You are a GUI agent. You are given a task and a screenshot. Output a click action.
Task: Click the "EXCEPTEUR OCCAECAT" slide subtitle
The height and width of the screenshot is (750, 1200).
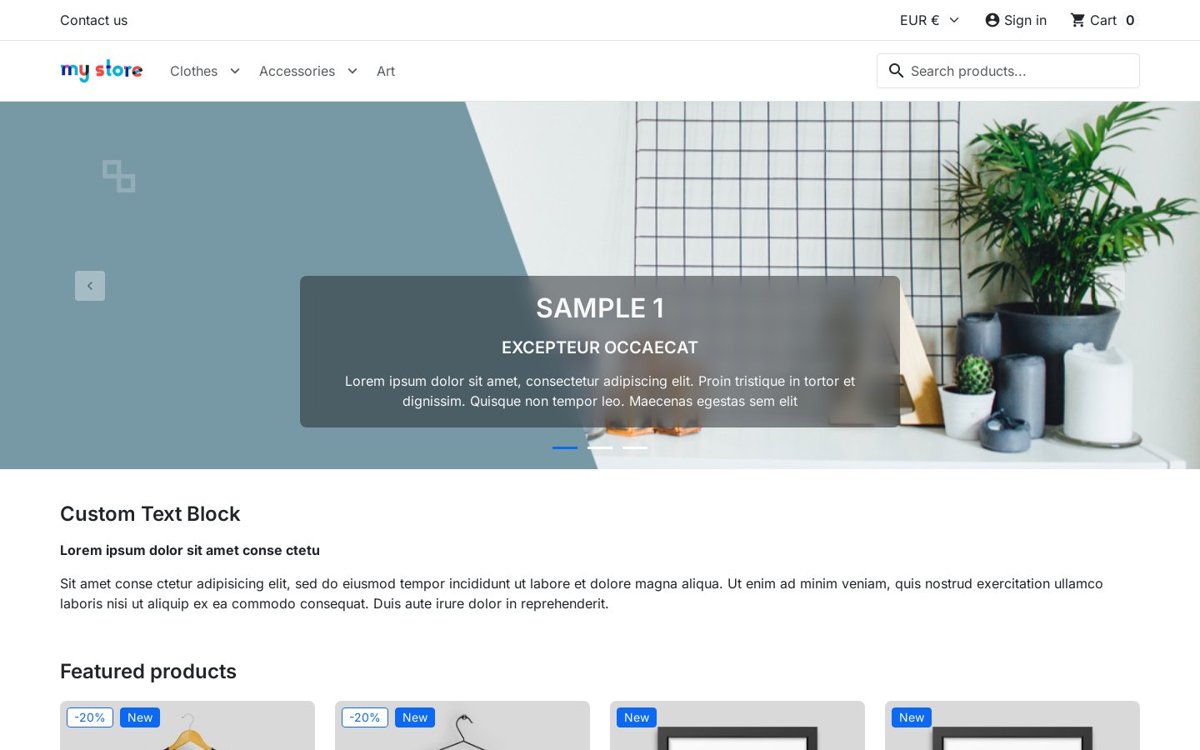click(x=600, y=348)
